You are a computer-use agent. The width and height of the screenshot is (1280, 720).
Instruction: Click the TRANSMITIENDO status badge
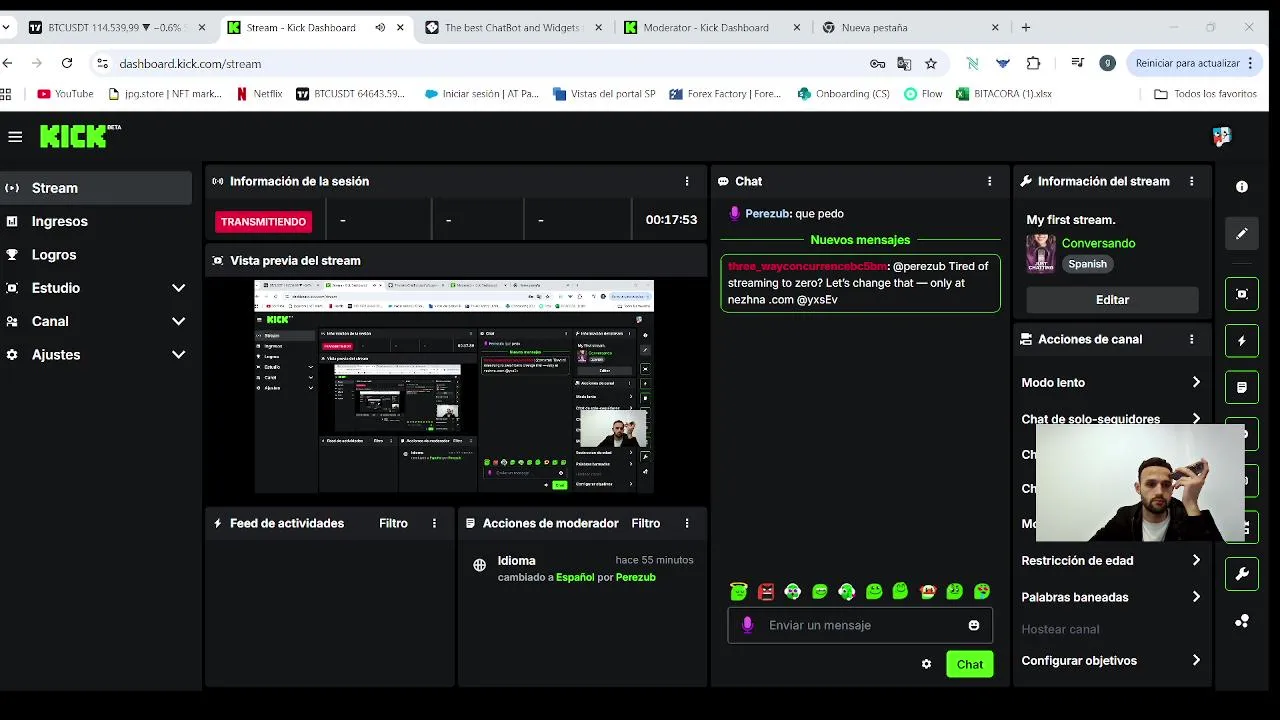tap(264, 221)
